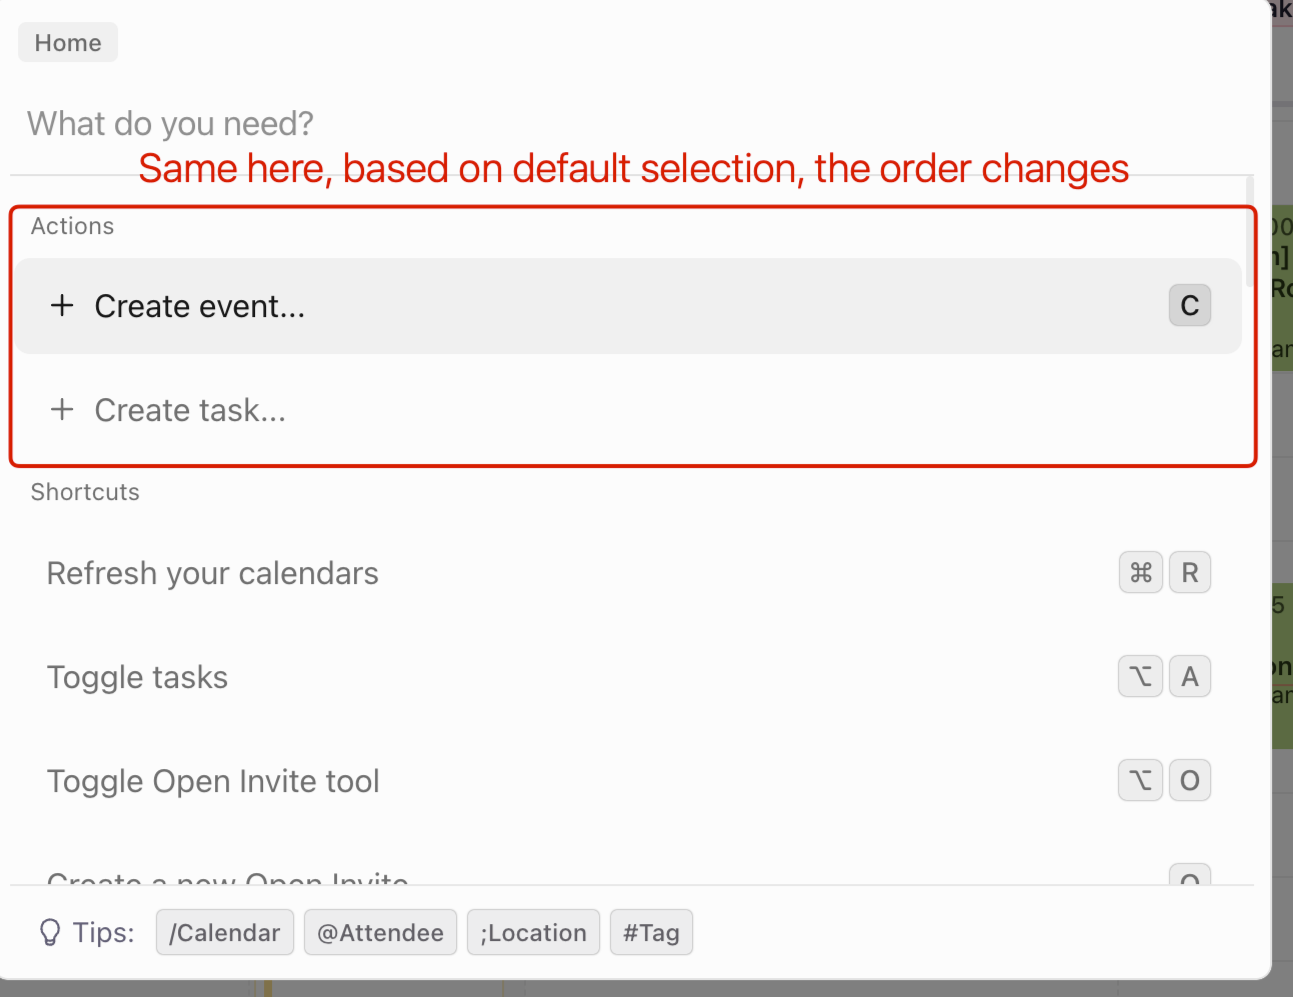Insert the @Attendee tip chip
1293x997 pixels.
point(380,933)
